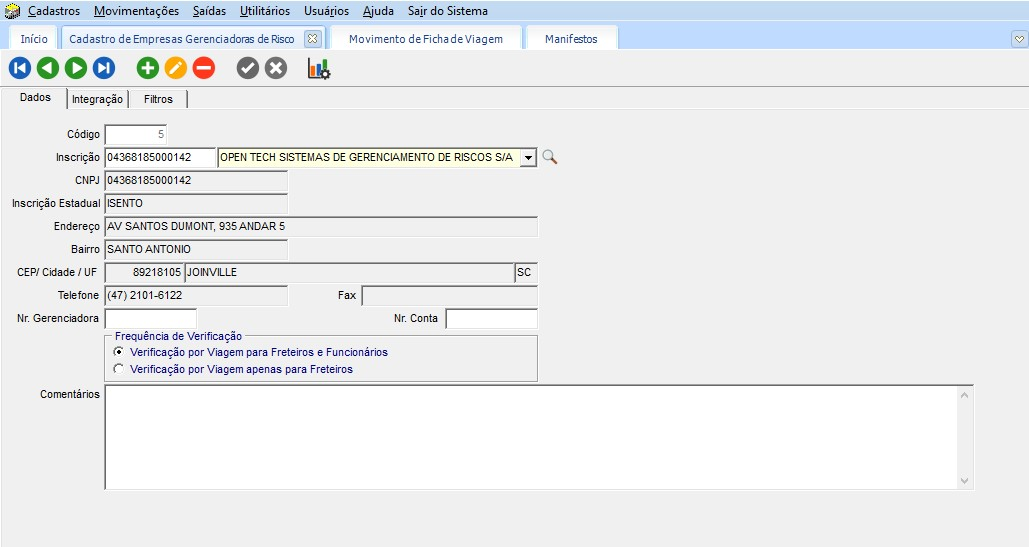Click the CEP field 89218105

click(144, 272)
